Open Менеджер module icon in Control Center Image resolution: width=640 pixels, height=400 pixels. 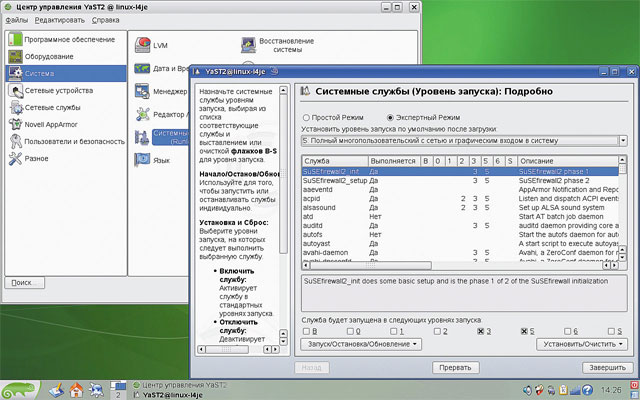(142, 91)
